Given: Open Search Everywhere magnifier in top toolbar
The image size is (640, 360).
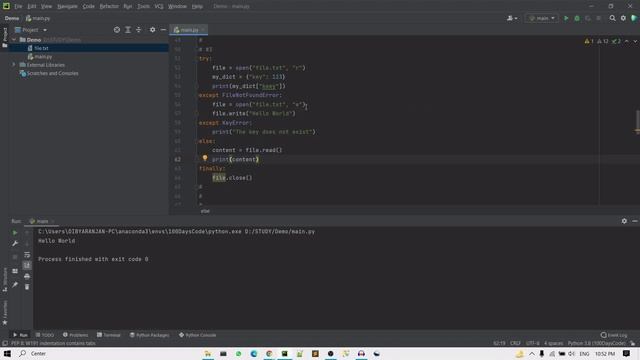Looking at the screenshot, I should [612, 18].
